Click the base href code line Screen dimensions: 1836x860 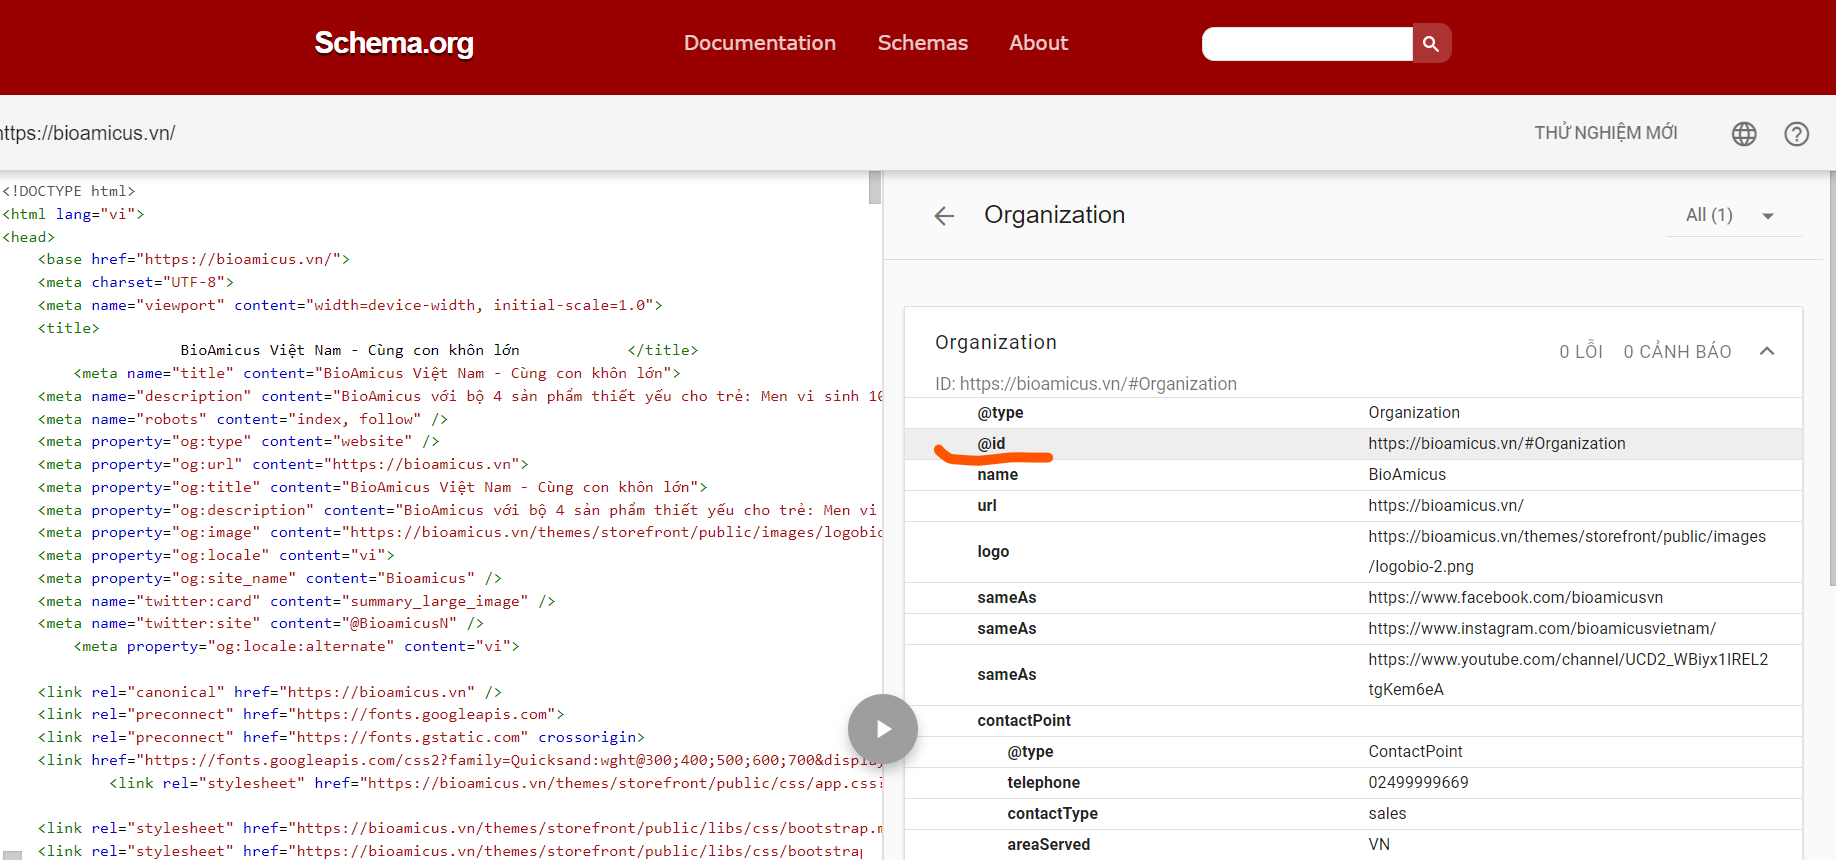click(194, 259)
